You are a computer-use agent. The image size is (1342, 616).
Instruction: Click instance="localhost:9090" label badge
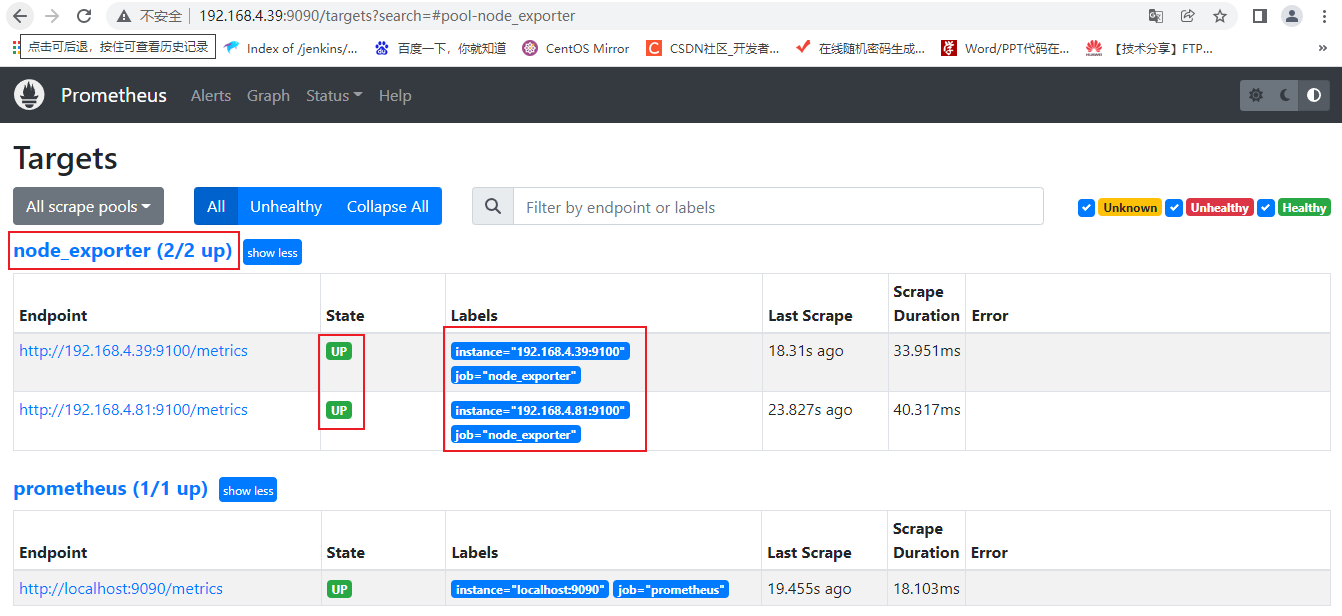[530, 590]
